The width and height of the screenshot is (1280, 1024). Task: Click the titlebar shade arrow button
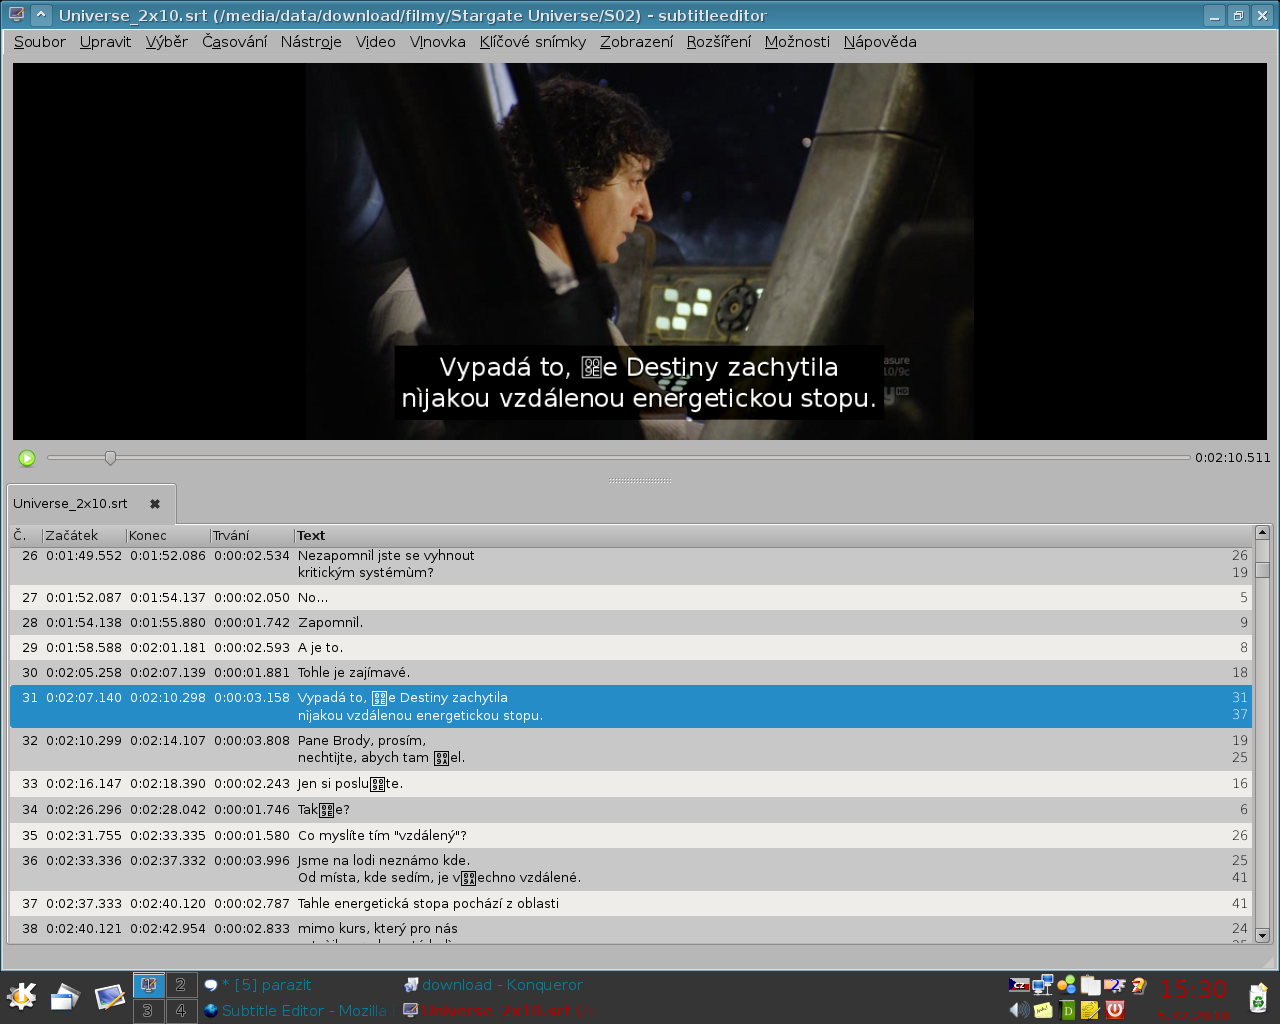(x=41, y=15)
